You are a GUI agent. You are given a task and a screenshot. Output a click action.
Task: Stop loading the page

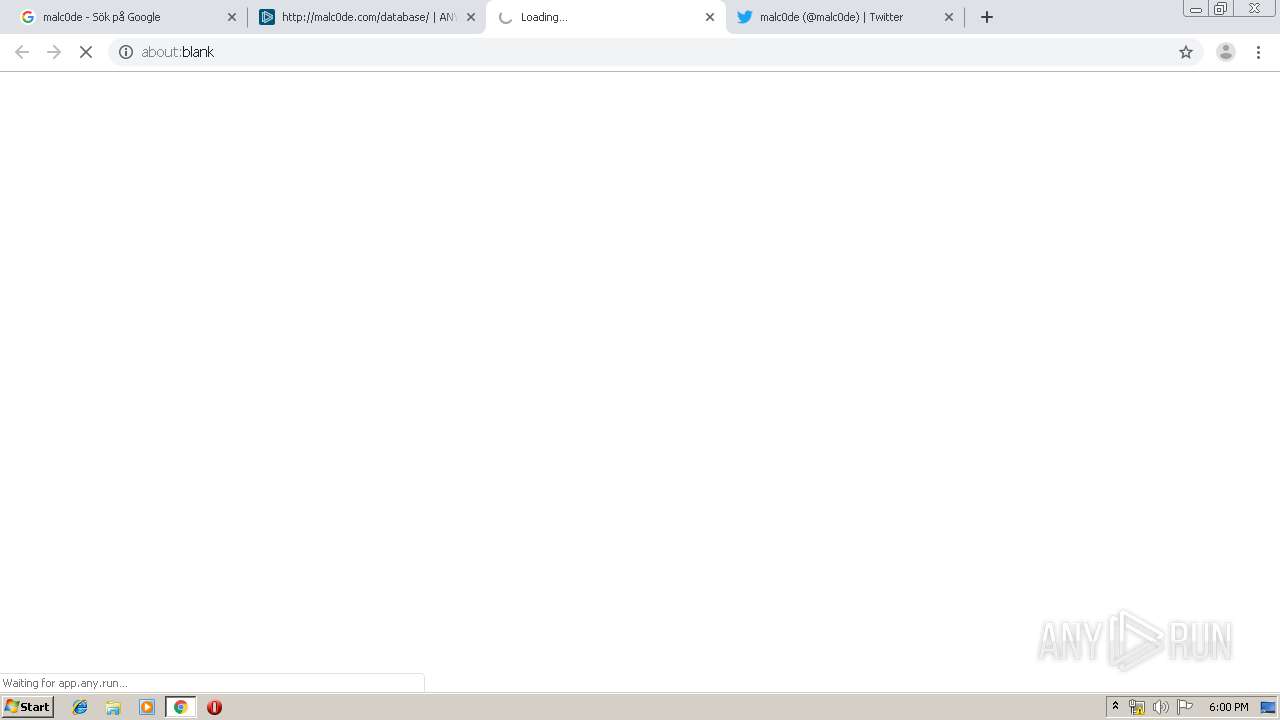click(86, 52)
